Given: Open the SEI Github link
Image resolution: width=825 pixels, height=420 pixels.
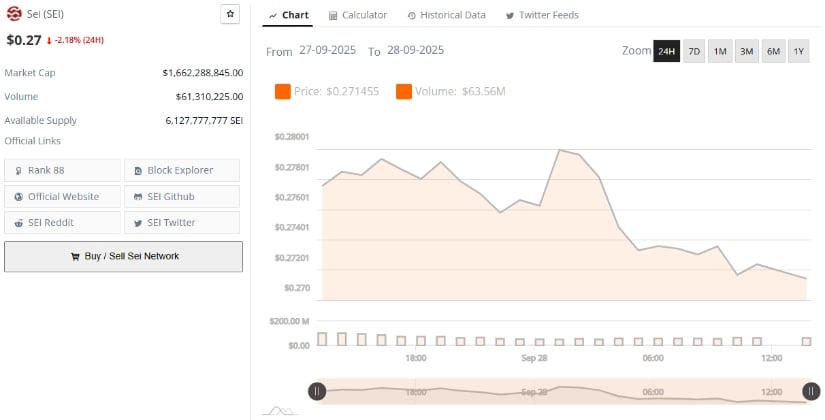Looking at the screenshot, I should (x=182, y=196).
